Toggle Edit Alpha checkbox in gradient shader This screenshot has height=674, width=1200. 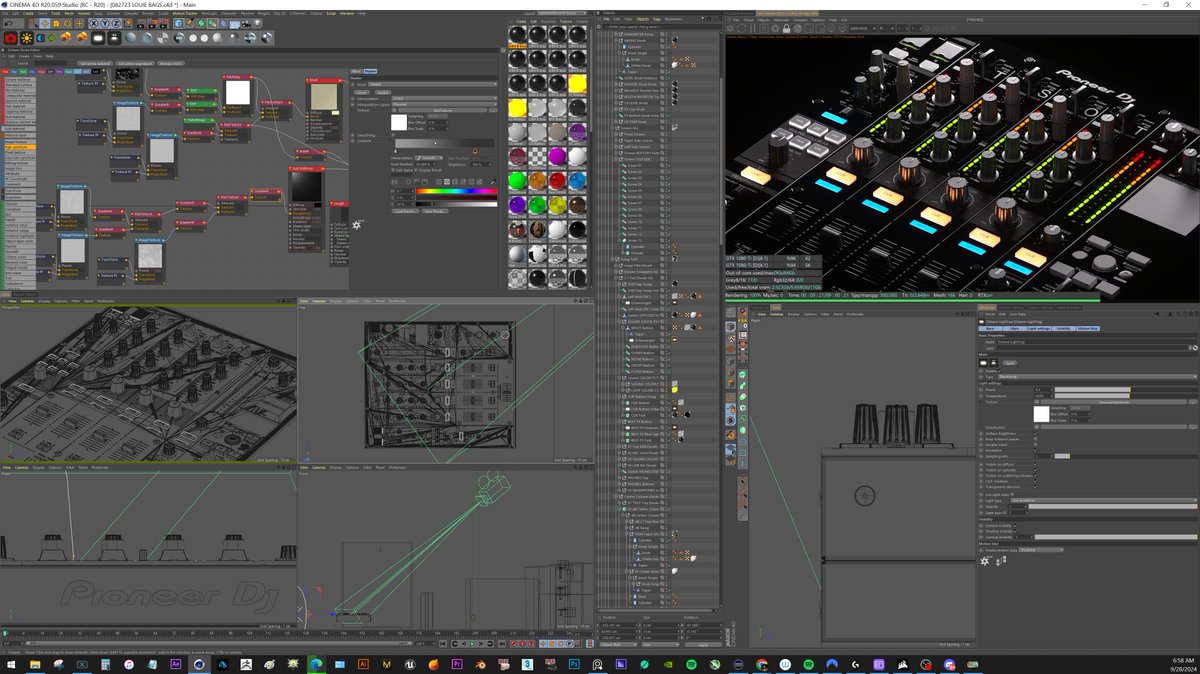coord(393,170)
